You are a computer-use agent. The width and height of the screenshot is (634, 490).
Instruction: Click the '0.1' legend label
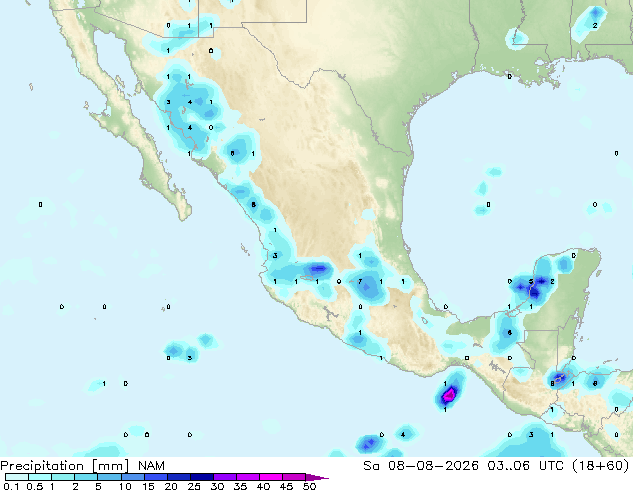tap(9, 486)
